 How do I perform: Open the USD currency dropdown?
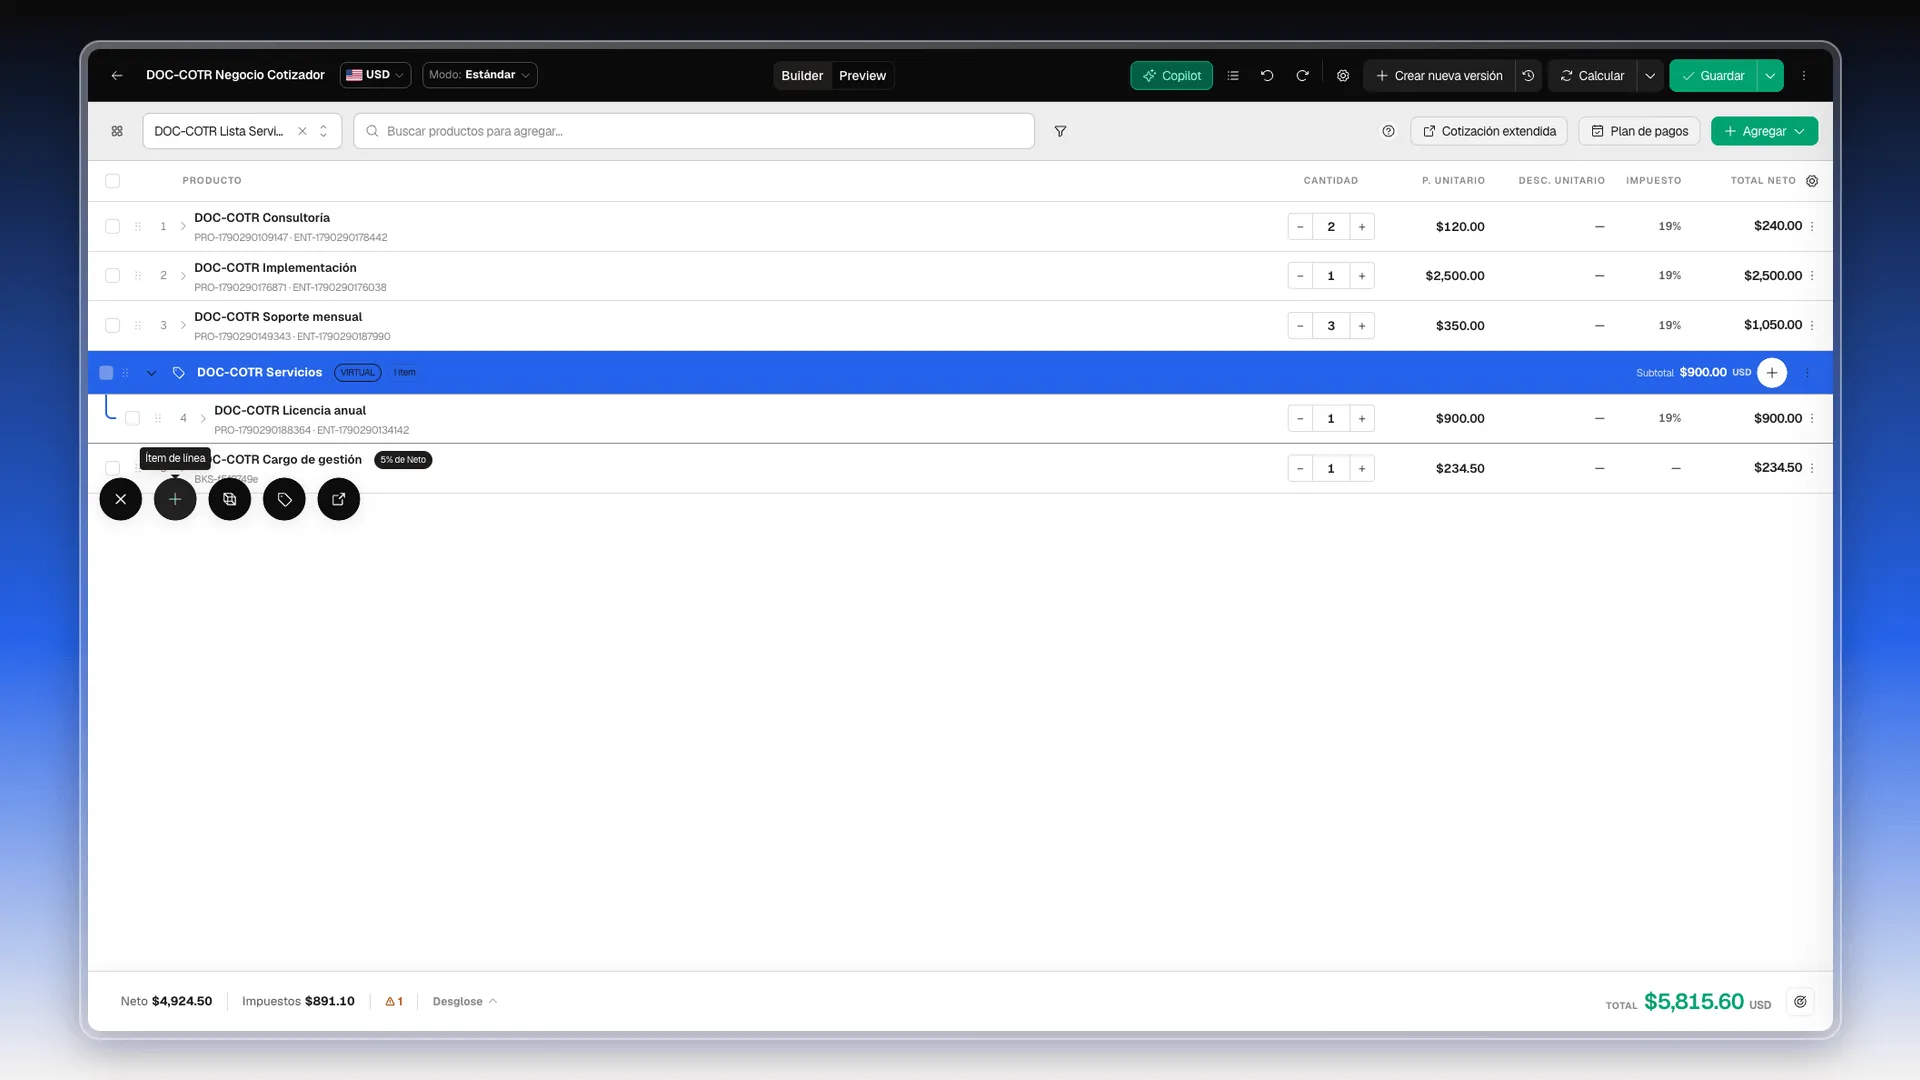point(375,75)
